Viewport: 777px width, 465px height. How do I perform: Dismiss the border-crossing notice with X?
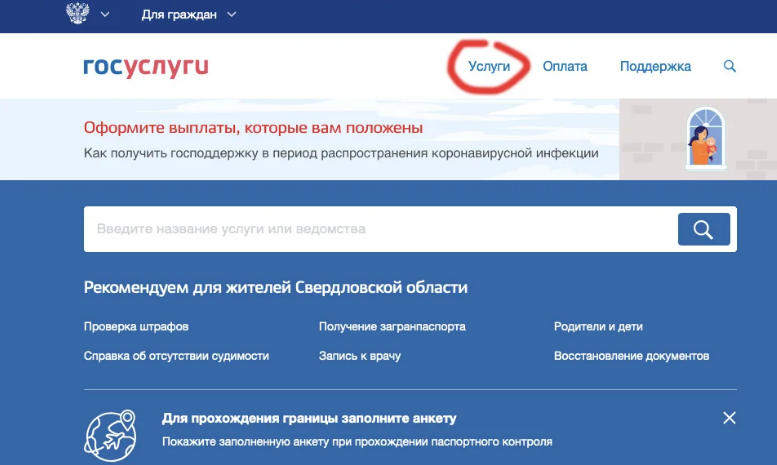point(729,418)
